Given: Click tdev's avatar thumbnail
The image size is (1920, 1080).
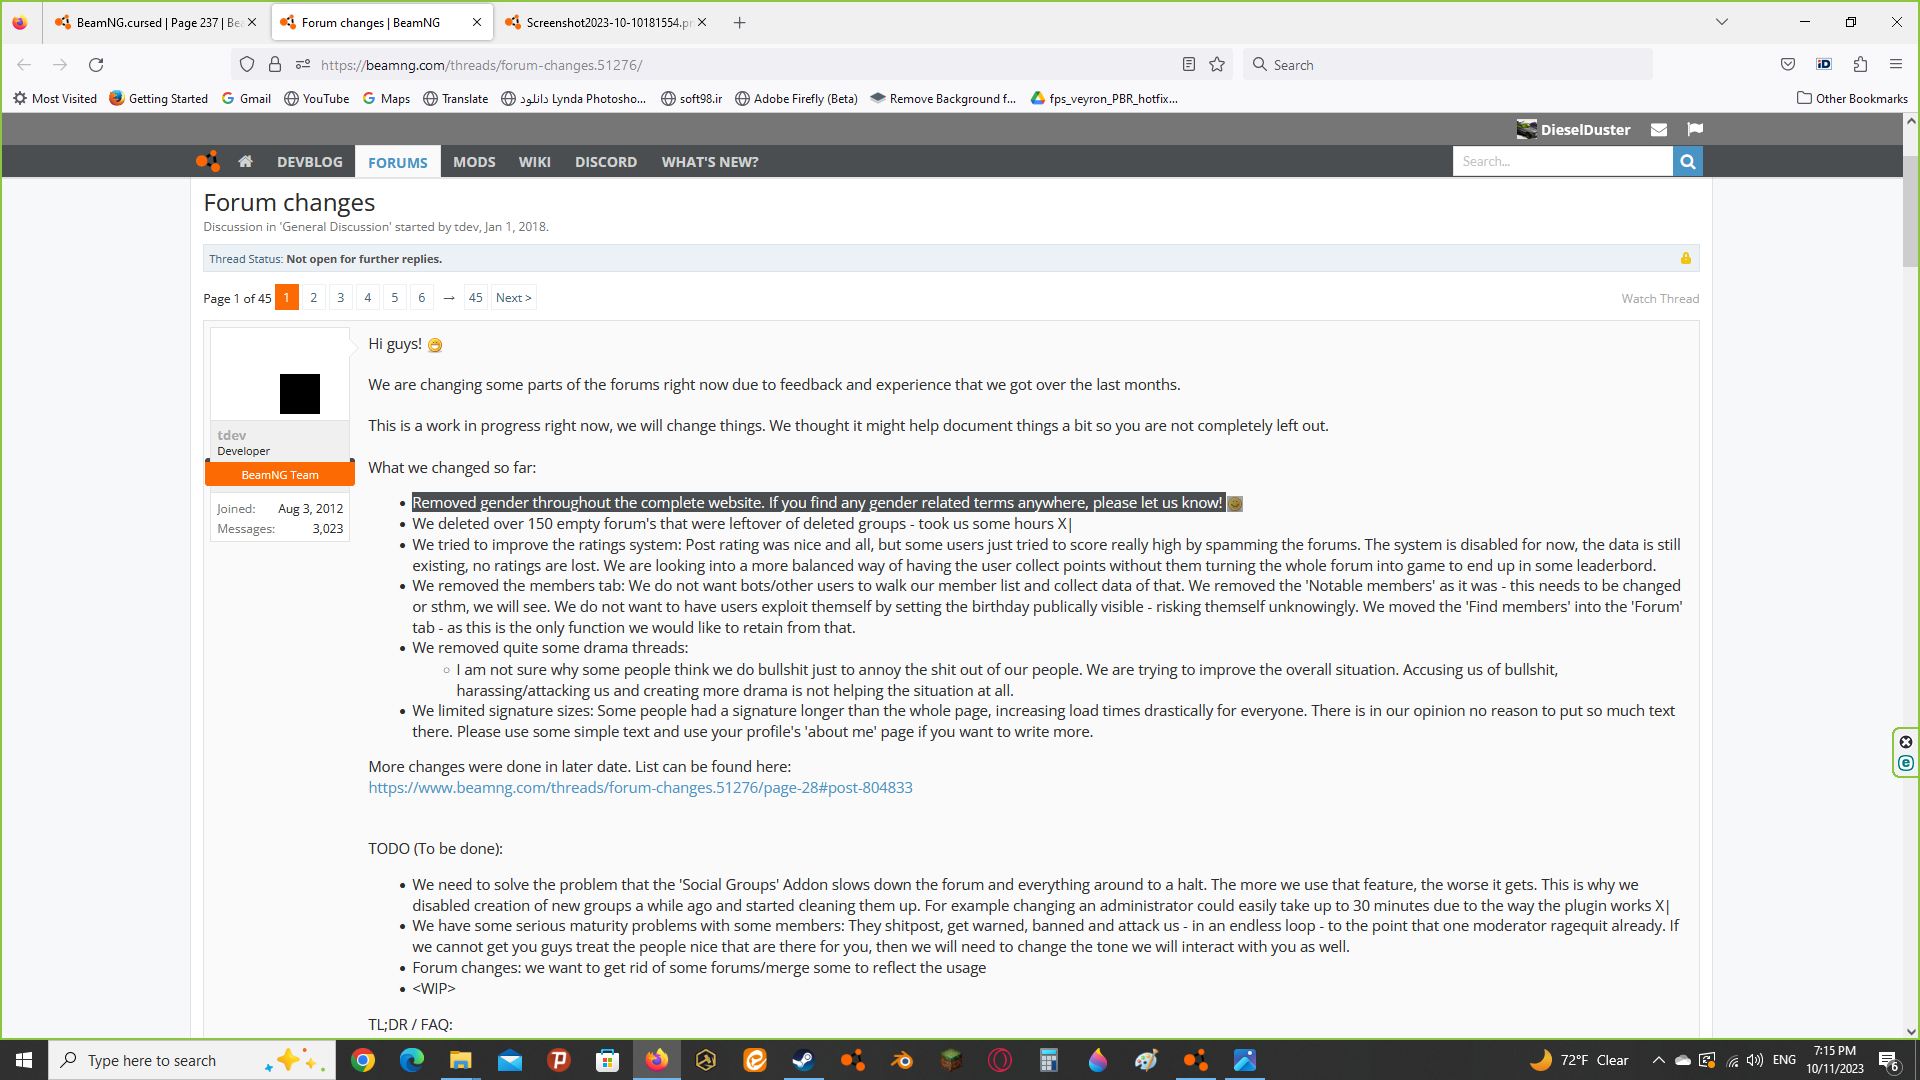Looking at the screenshot, I should (x=280, y=374).
